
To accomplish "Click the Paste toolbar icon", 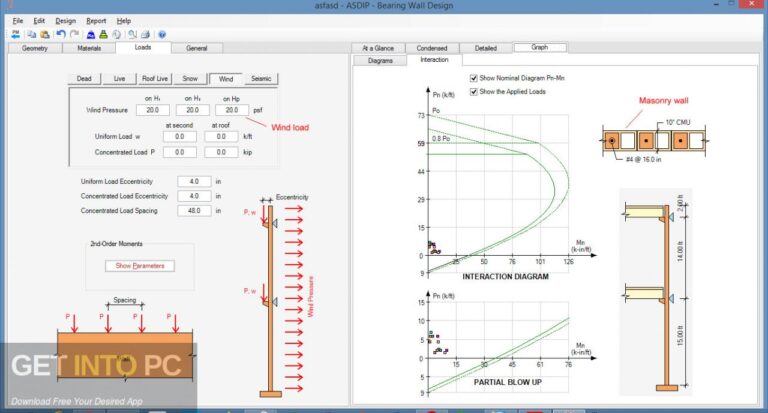I will tap(45, 34).
